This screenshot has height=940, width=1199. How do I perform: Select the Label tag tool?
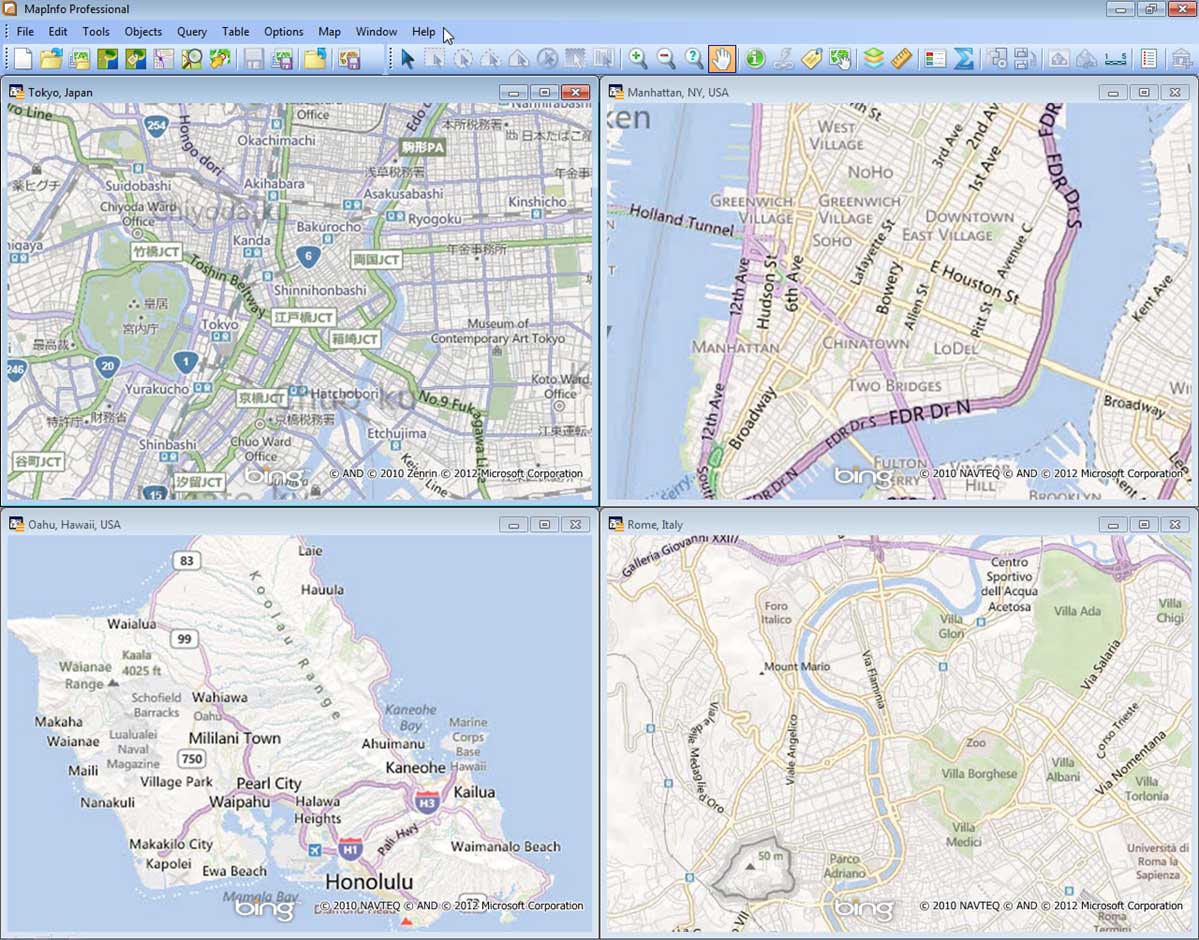pyautogui.click(x=811, y=59)
